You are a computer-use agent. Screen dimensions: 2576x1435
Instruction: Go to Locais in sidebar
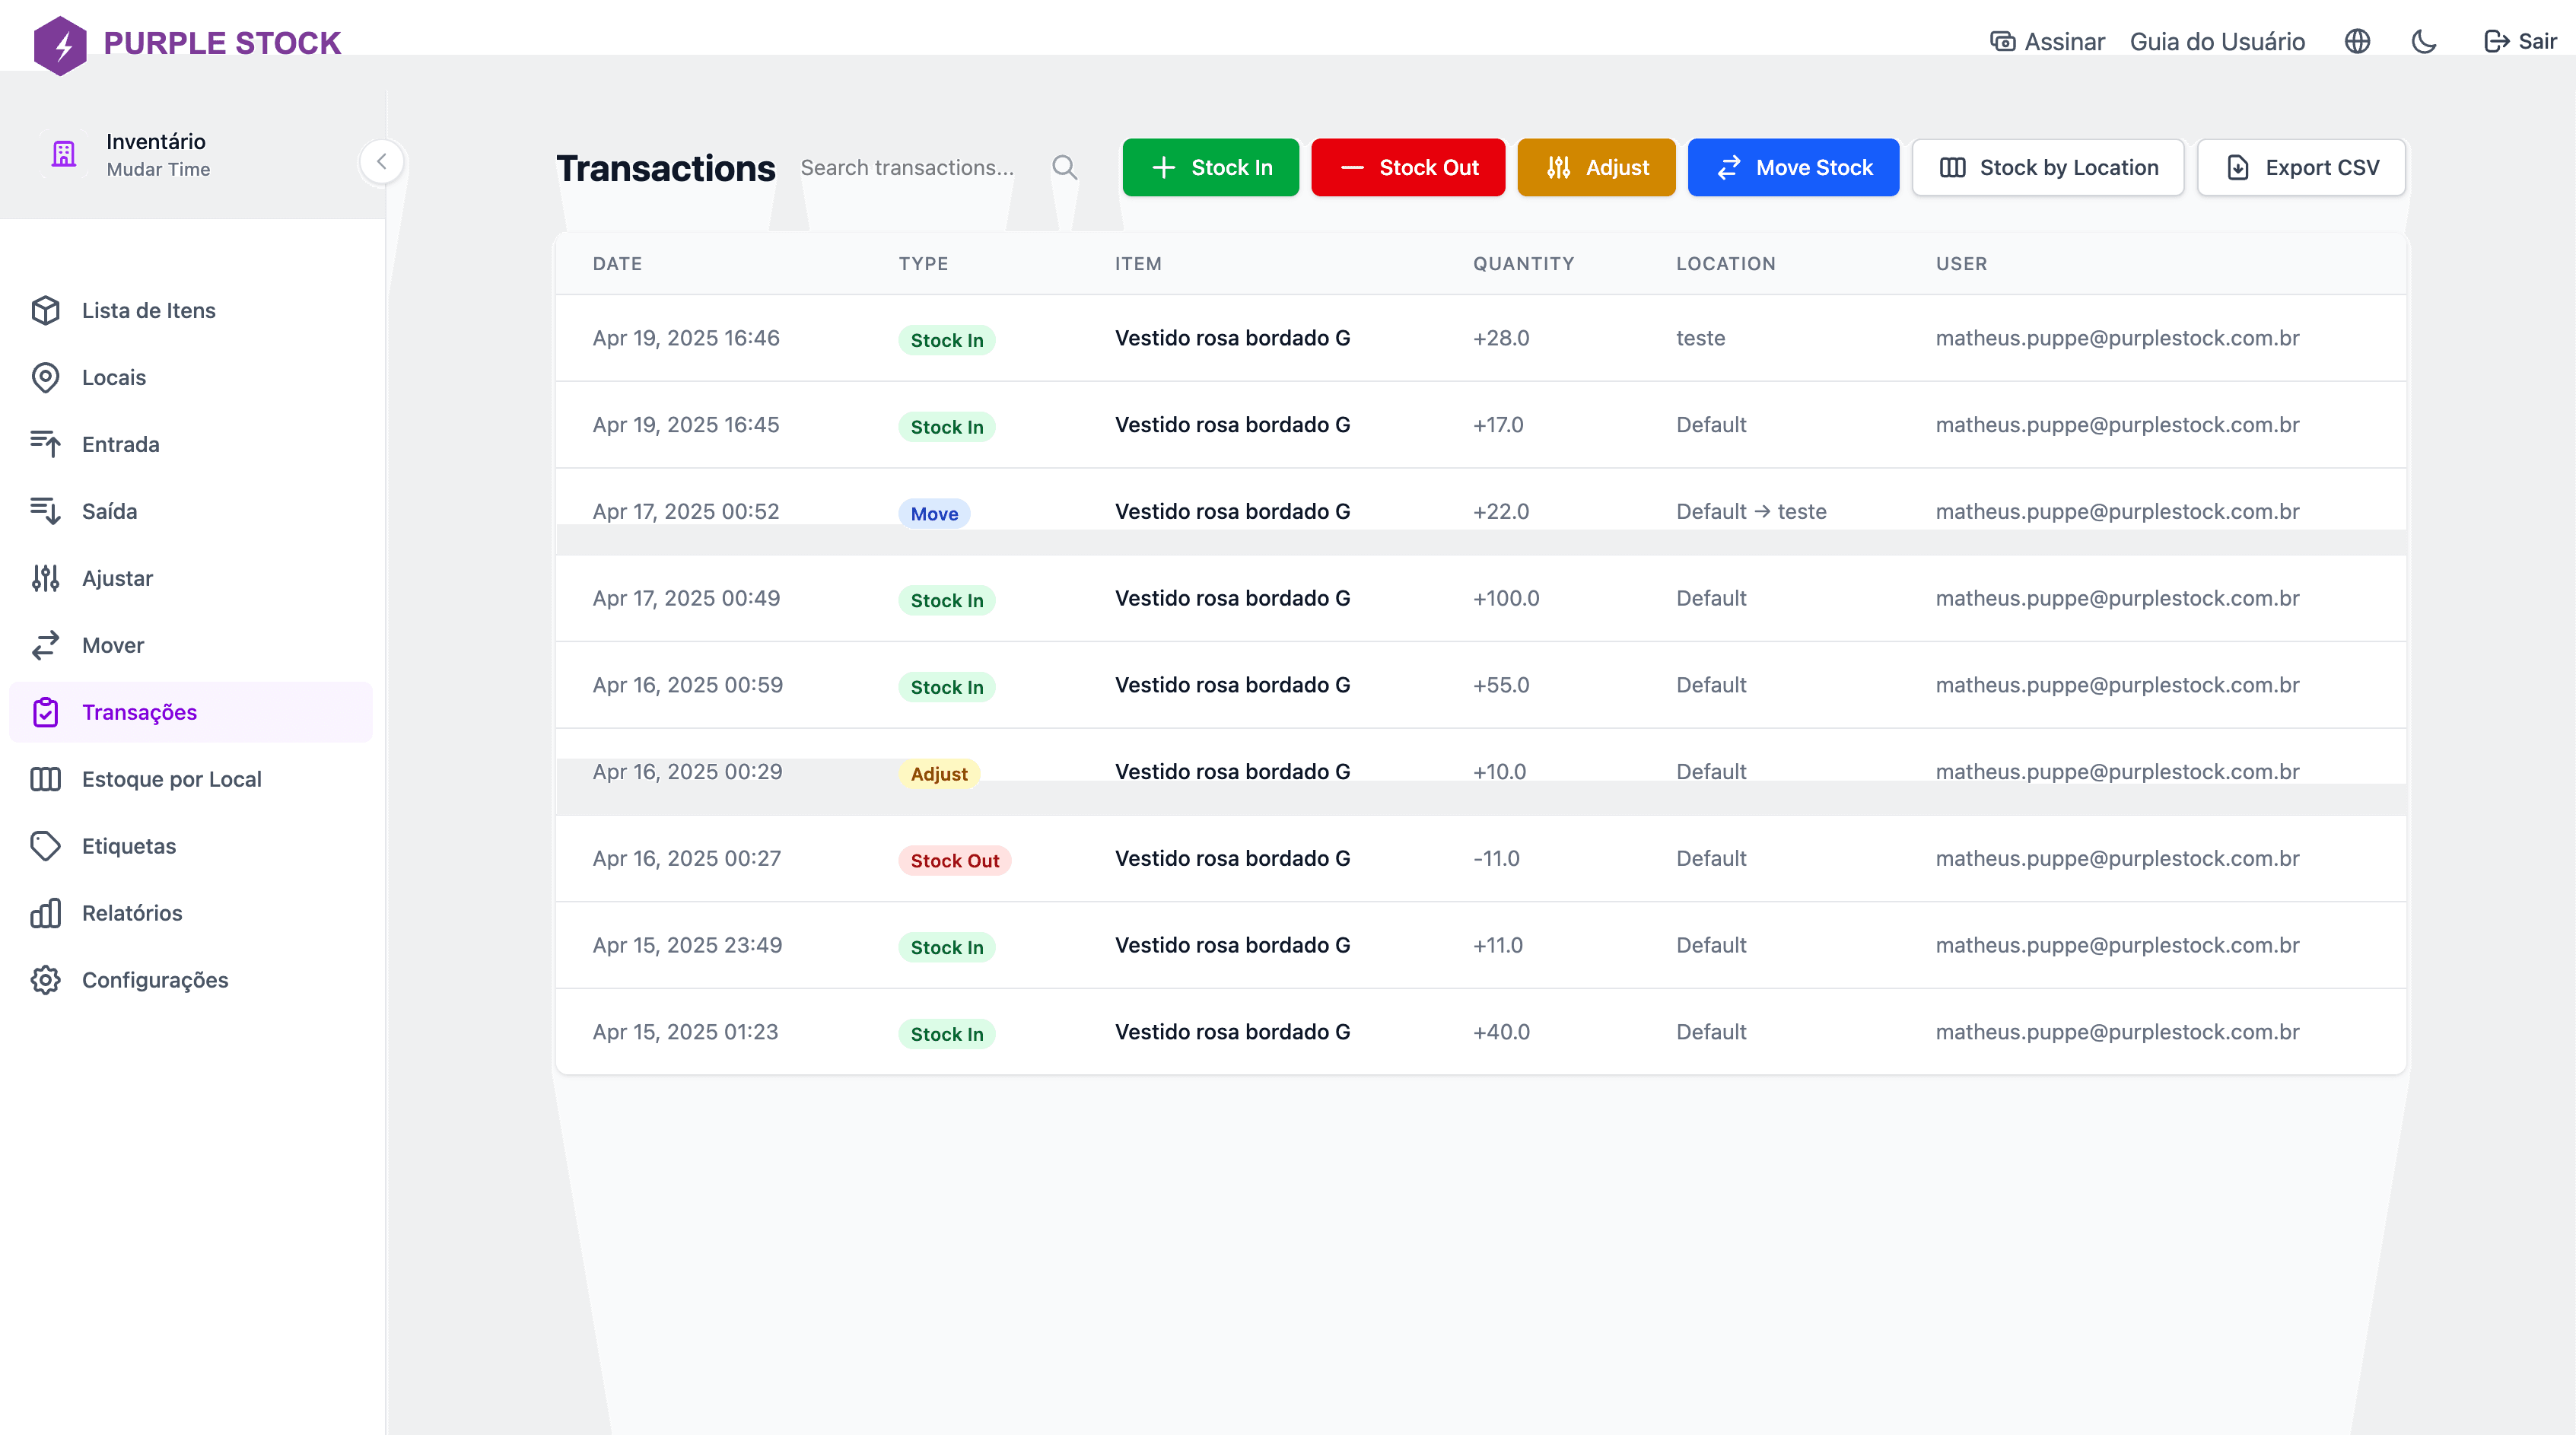[113, 378]
